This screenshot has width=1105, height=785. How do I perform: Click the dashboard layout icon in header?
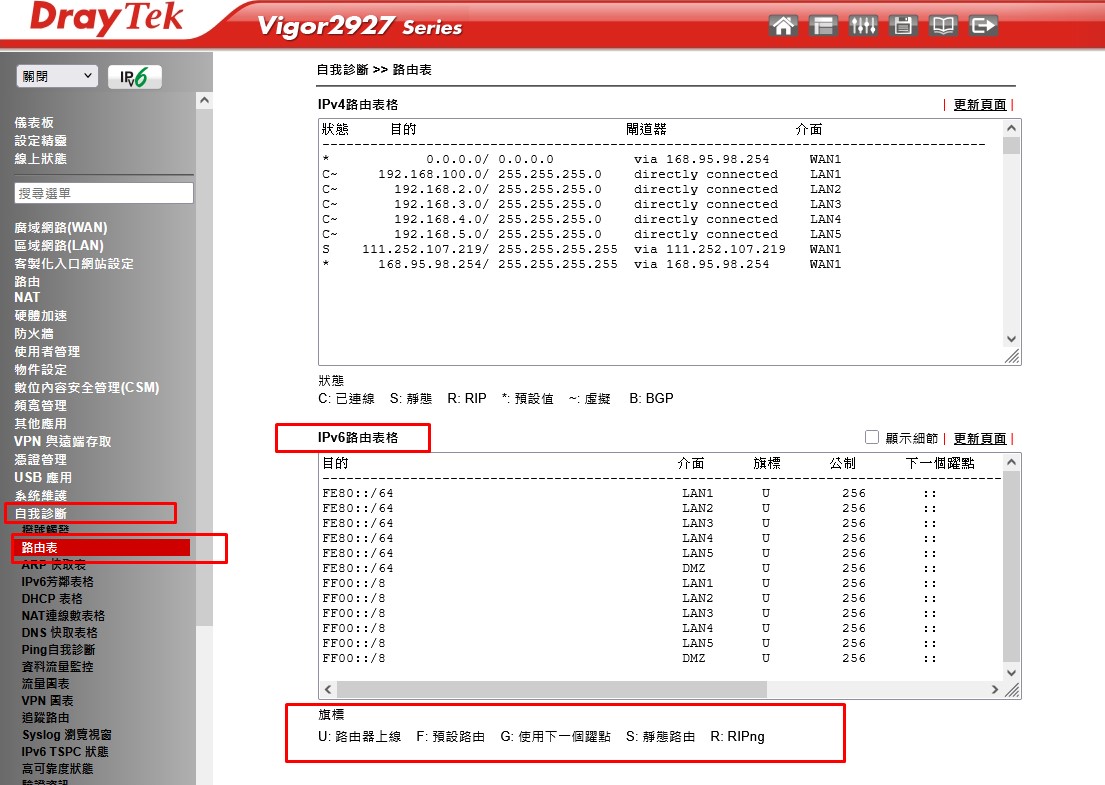[823, 26]
